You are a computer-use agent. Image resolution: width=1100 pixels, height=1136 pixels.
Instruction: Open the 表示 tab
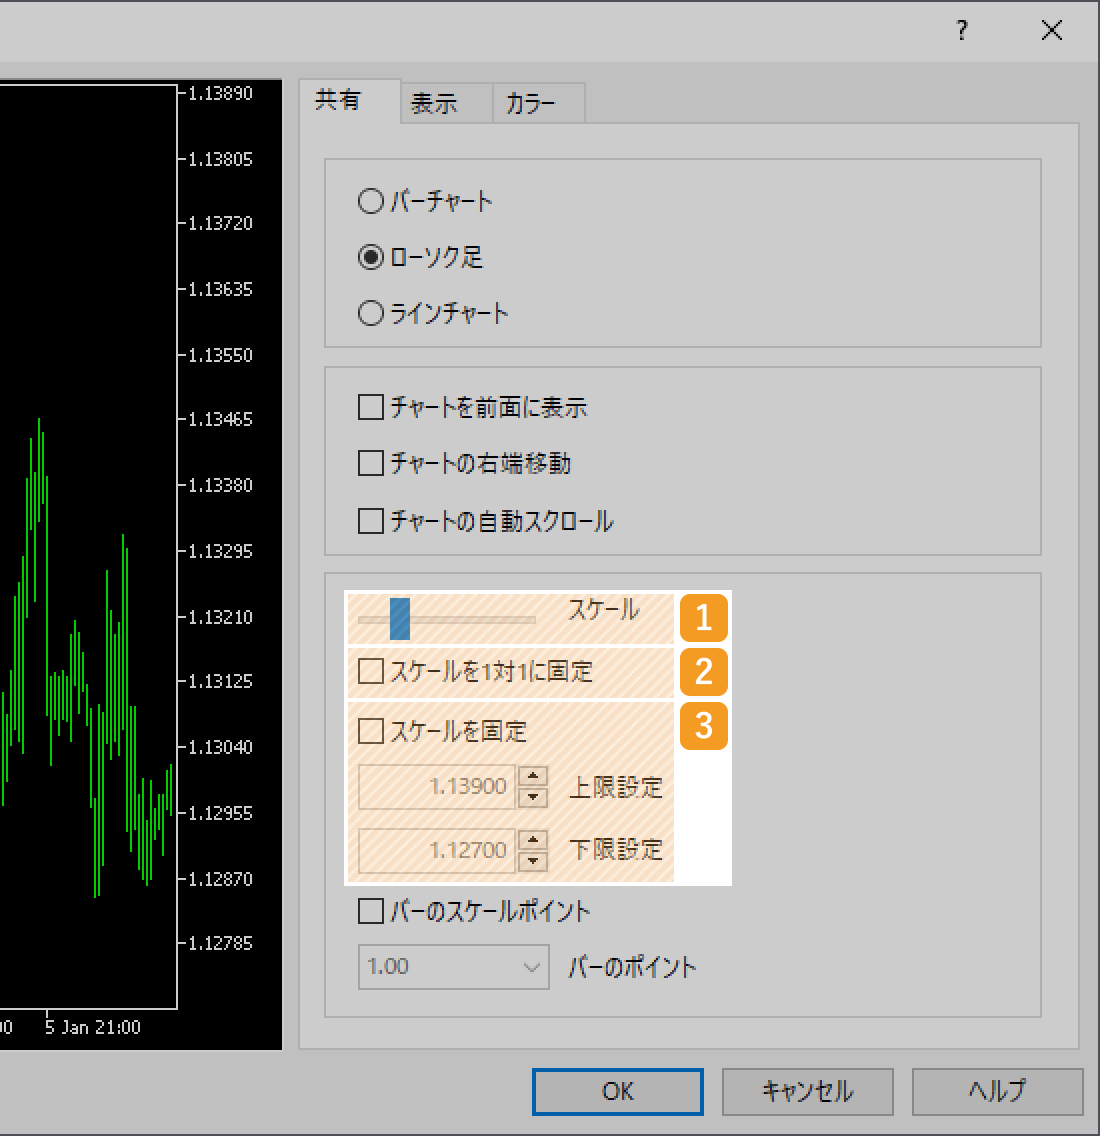tap(446, 104)
